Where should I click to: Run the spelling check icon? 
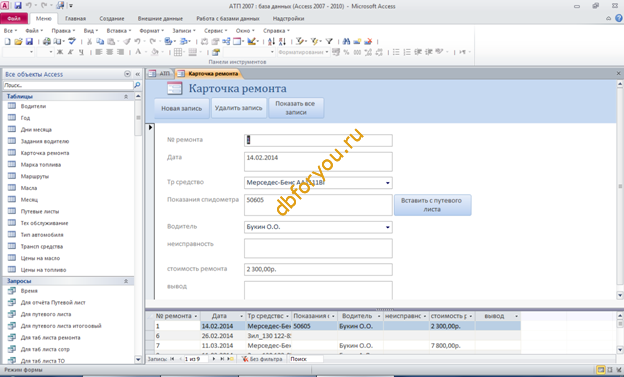click(x=72, y=41)
